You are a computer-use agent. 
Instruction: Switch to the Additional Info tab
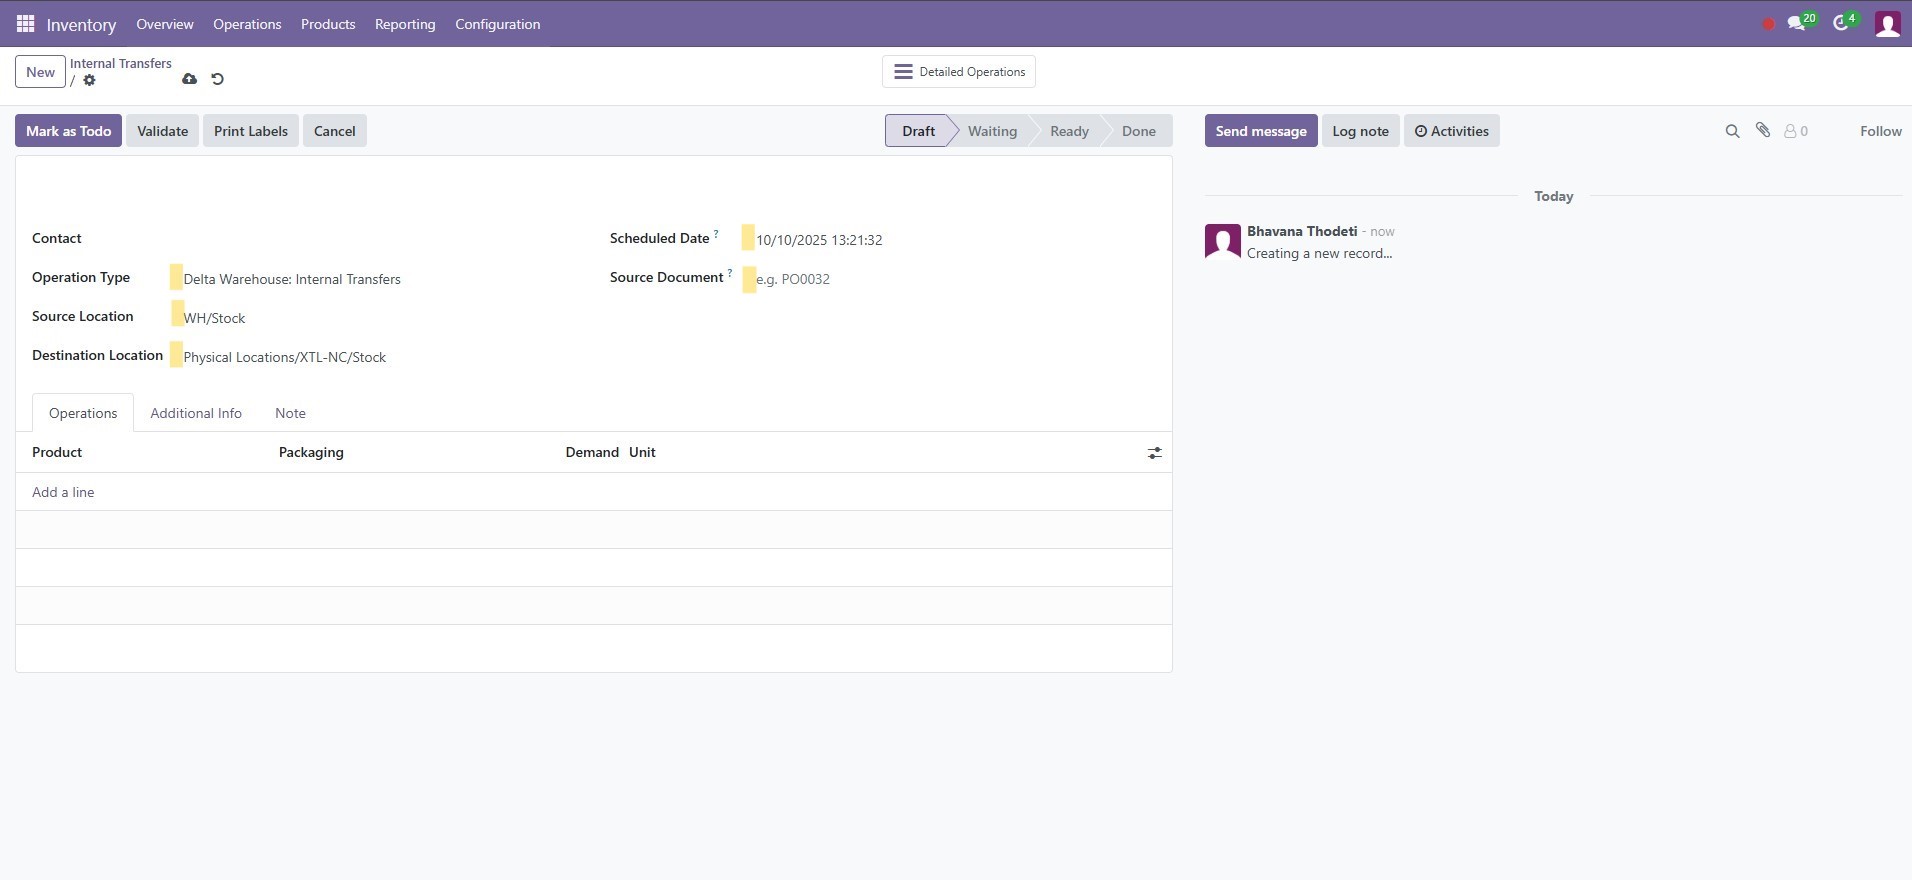[x=196, y=413]
